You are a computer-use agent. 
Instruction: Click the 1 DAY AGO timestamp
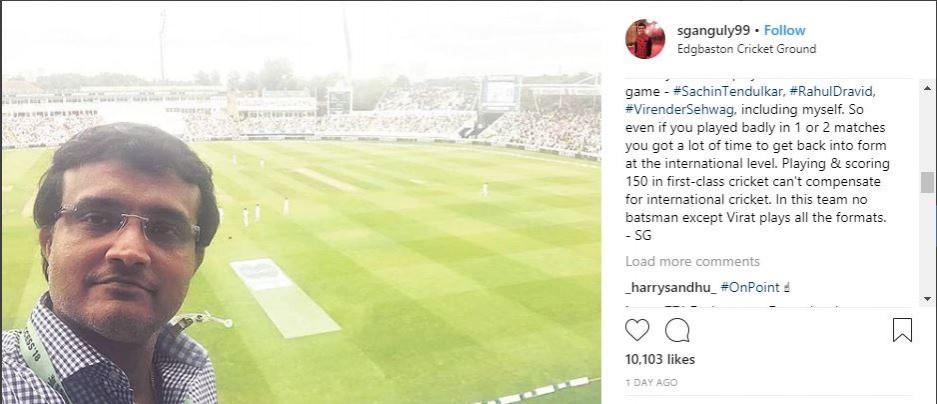coord(651,382)
